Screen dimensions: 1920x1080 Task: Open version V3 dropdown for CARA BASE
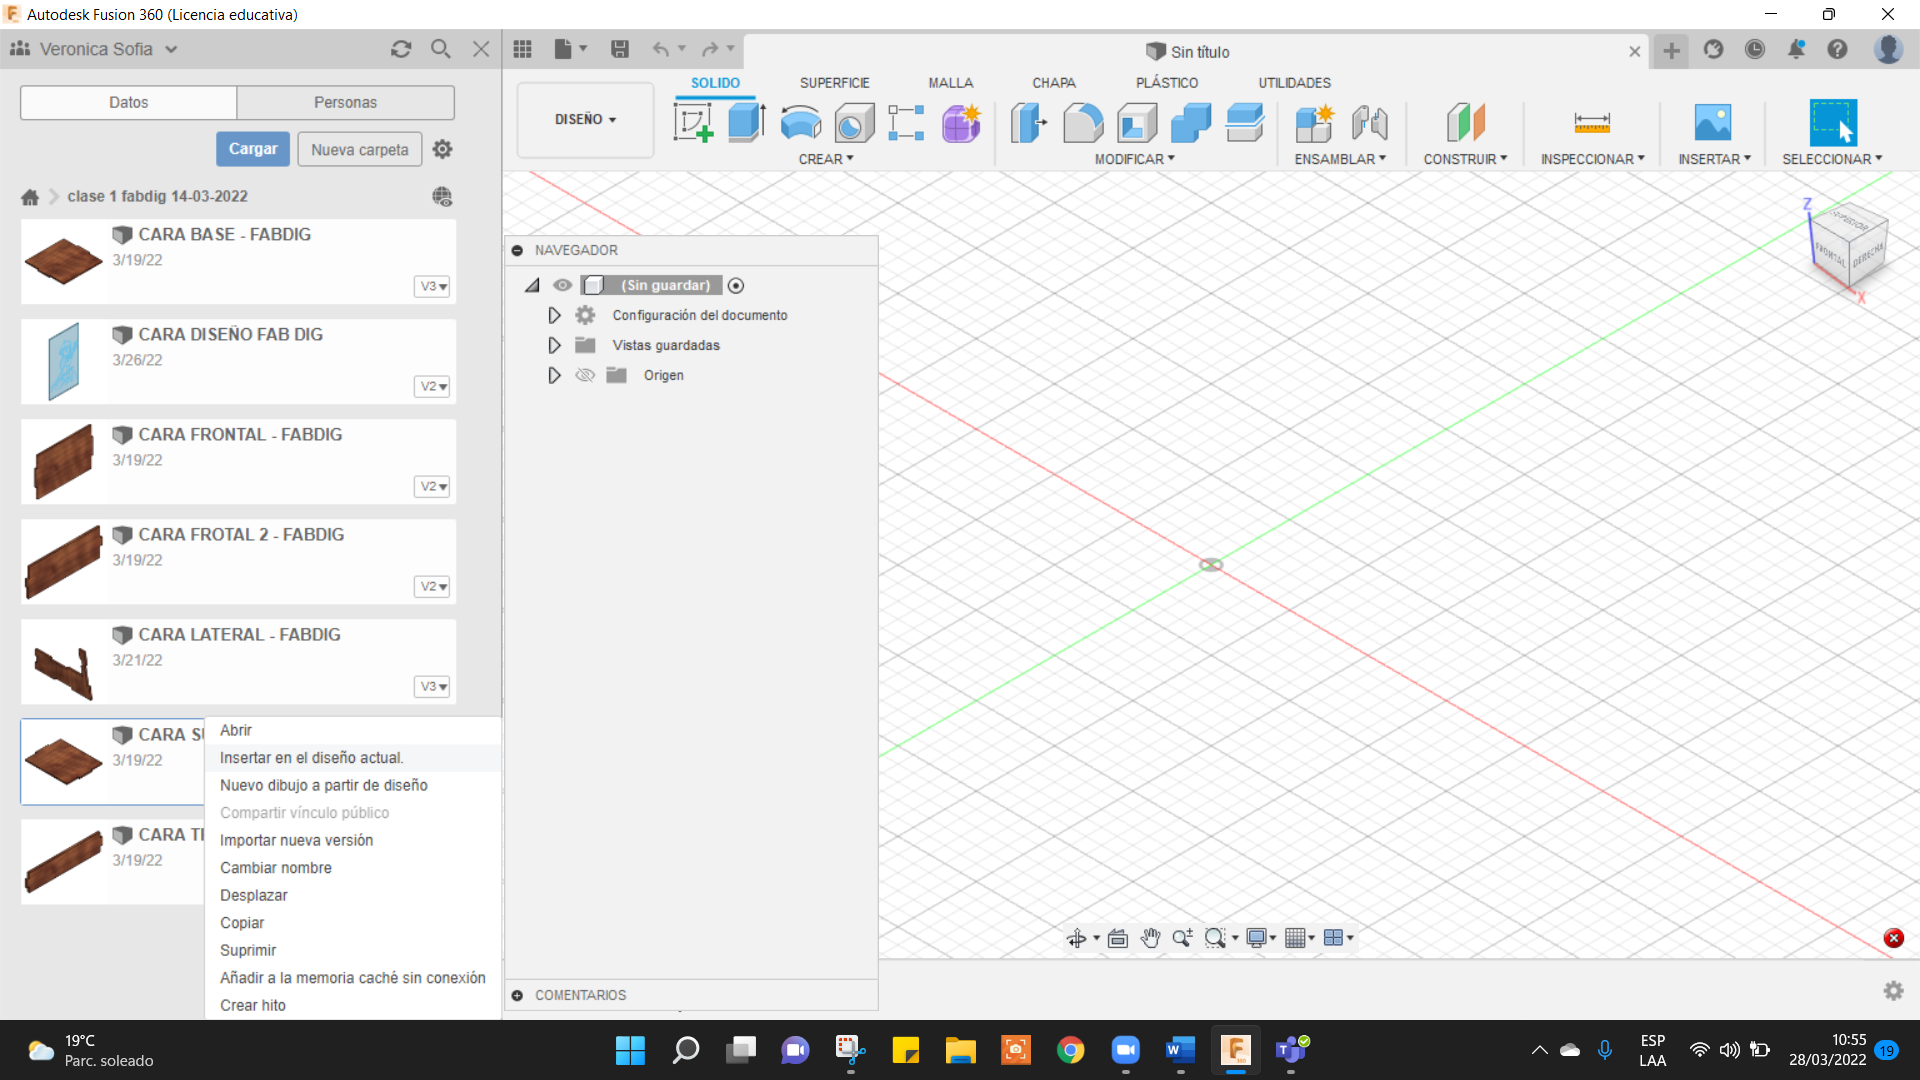click(432, 286)
